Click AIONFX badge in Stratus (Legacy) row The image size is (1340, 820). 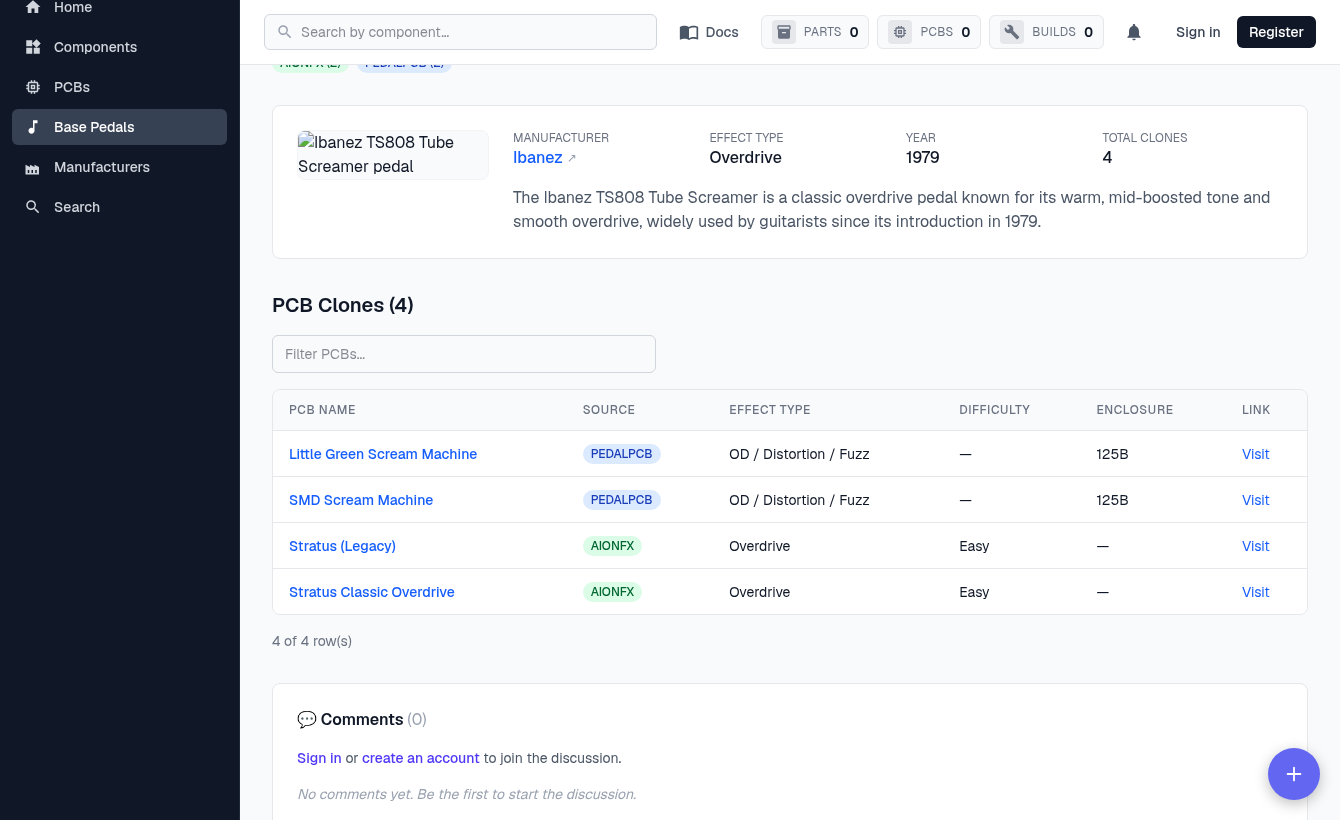(612, 546)
